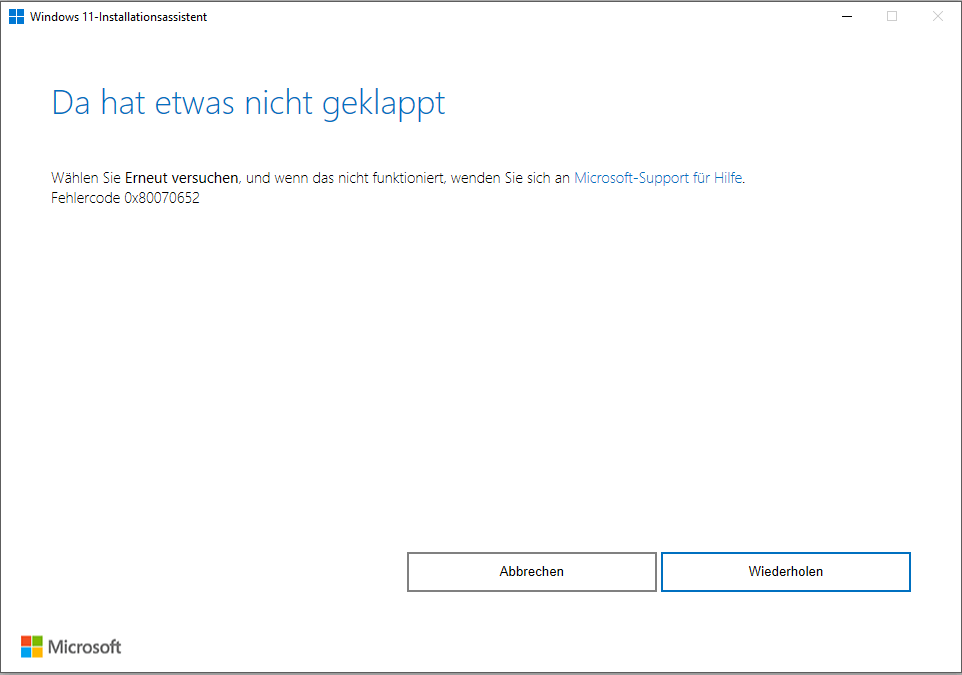Open the Microsoft-Support für Hilfe link

pos(658,178)
